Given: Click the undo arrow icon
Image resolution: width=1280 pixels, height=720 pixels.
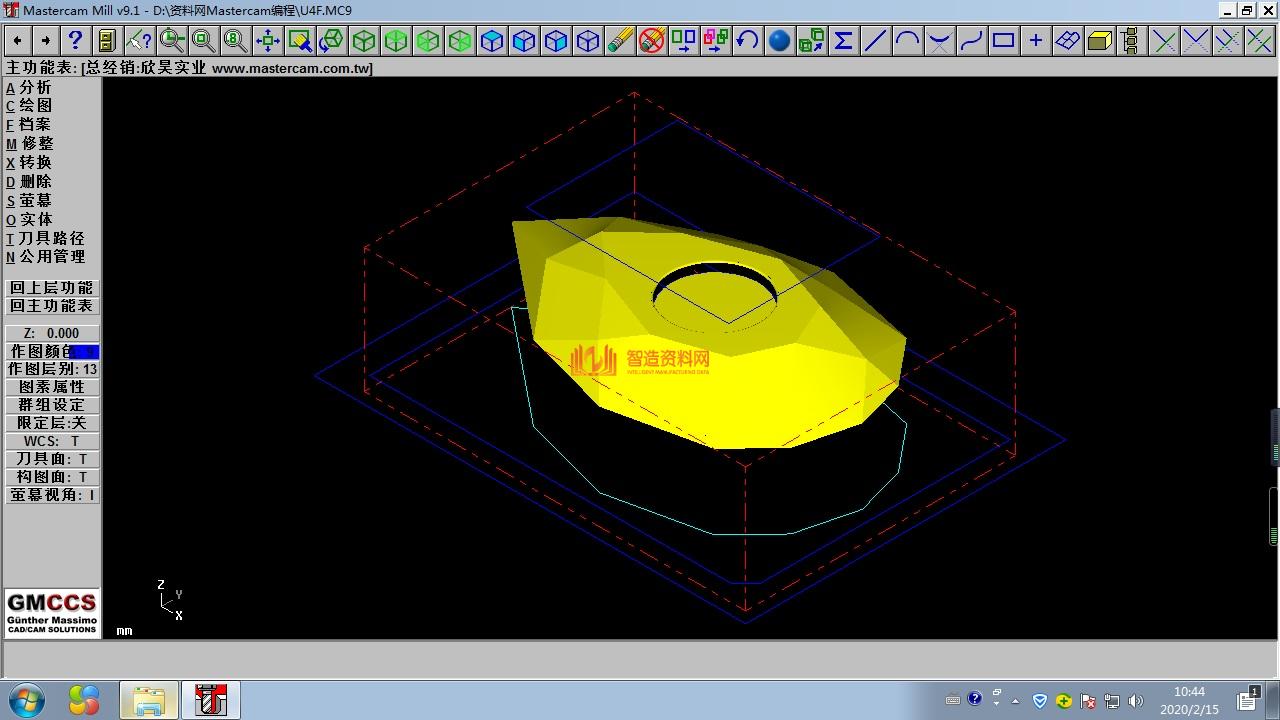Looking at the screenshot, I should click(x=747, y=40).
